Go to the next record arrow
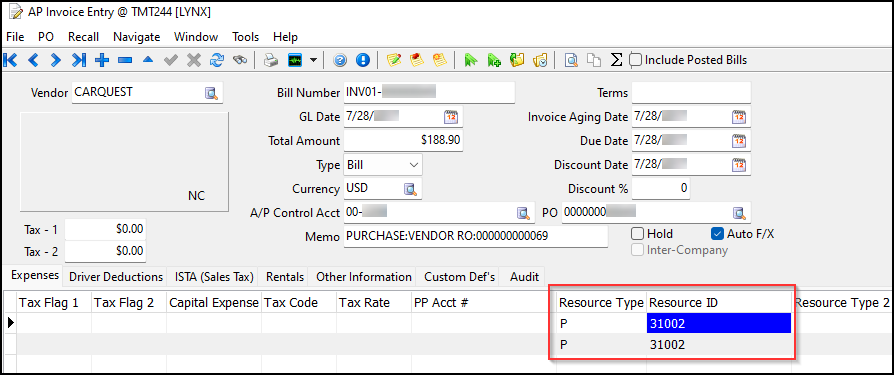Viewport: 894px width, 375px height. click(55, 60)
